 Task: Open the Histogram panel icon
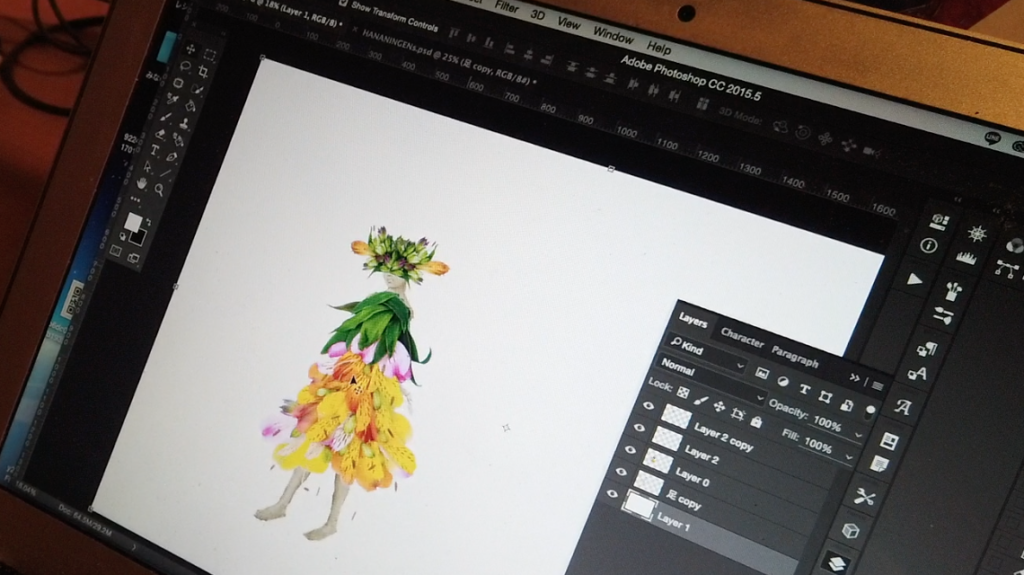pos(967,259)
